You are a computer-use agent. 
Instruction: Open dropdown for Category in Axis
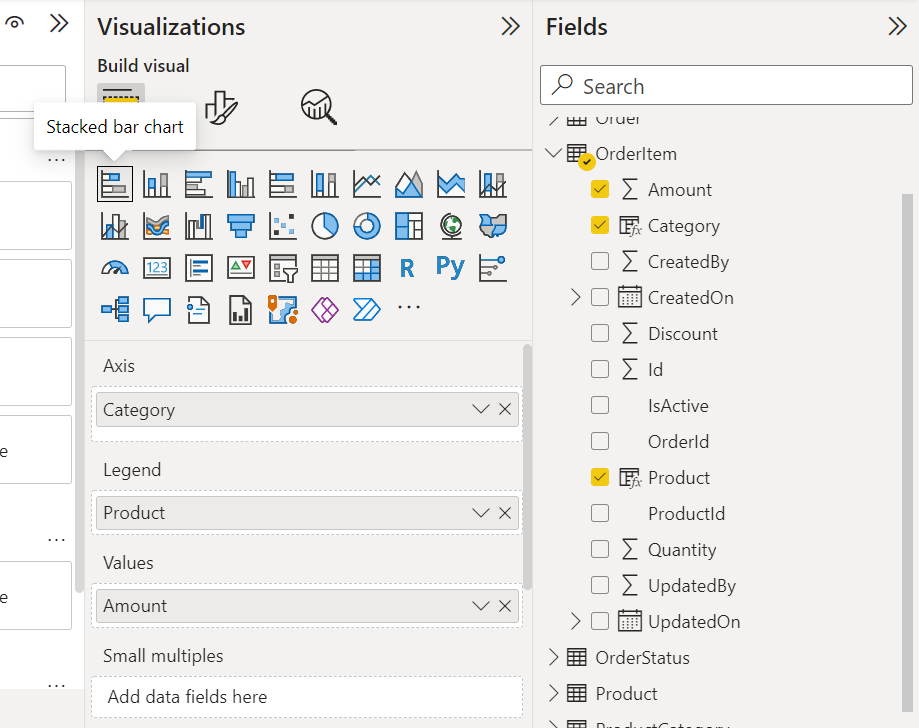point(480,410)
